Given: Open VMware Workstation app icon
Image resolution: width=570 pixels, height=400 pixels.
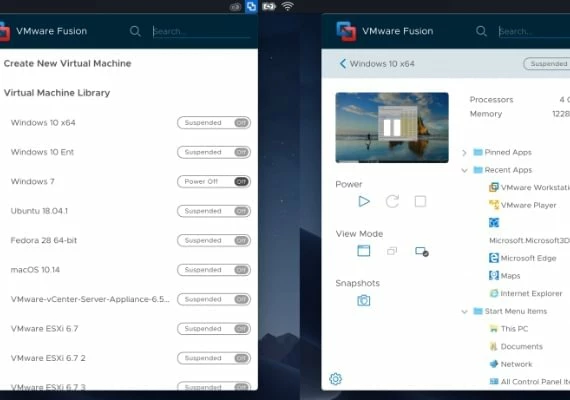Looking at the screenshot, I should pos(494,187).
